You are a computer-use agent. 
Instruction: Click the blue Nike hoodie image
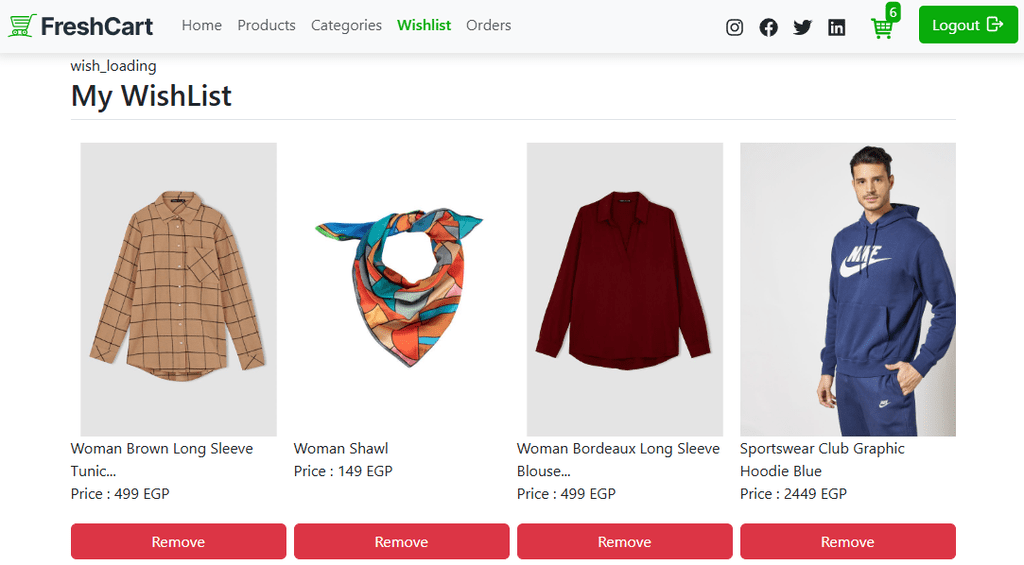tap(847, 289)
